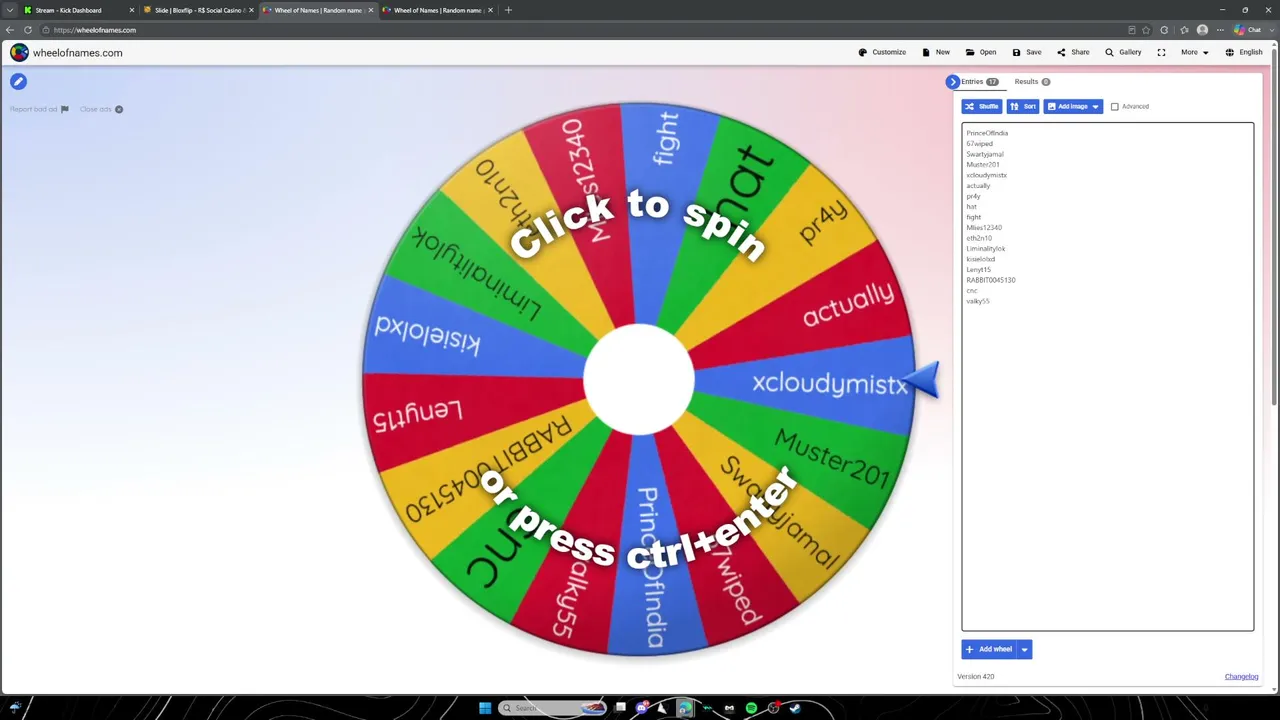Image resolution: width=1280 pixels, height=720 pixels.
Task: Enable the Advanced checkbox
Action: (1115, 106)
